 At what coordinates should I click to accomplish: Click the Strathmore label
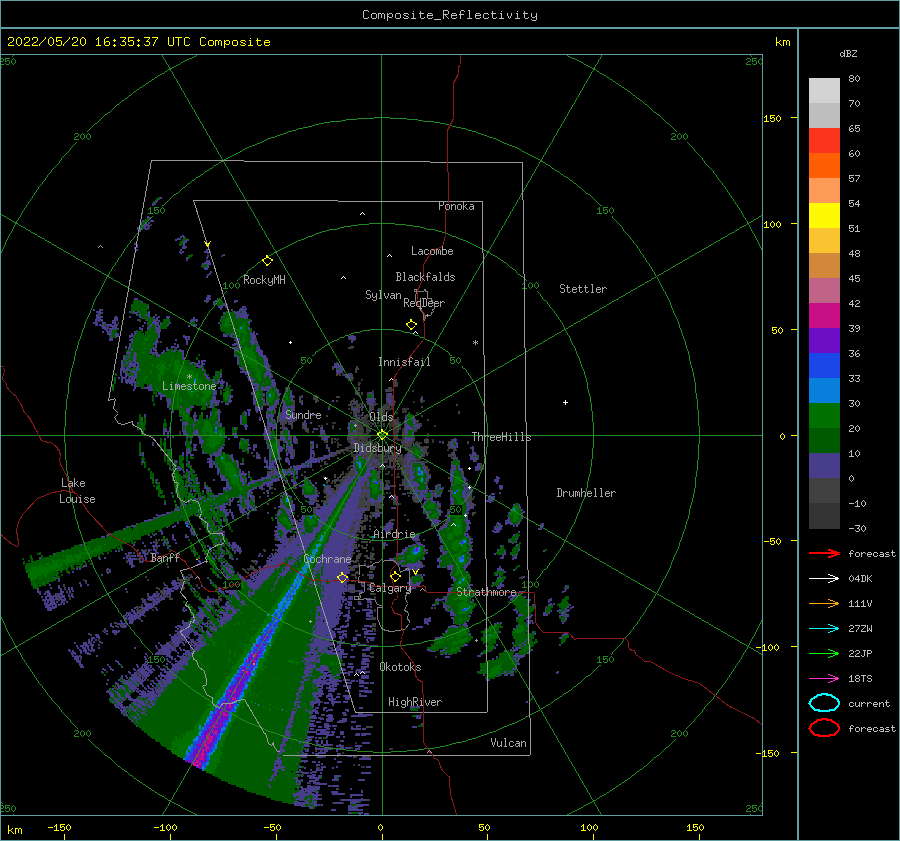coord(486,591)
